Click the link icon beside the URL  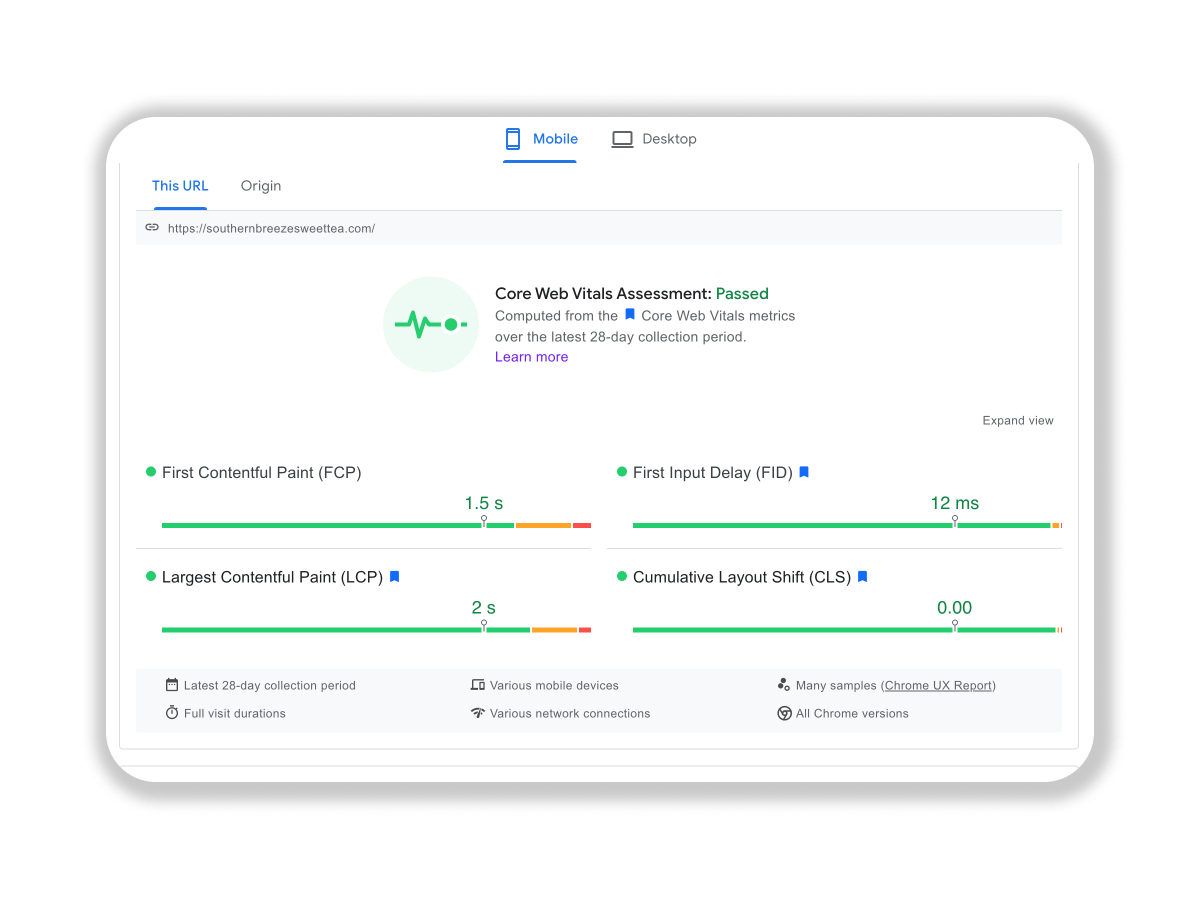(x=152, y=228)
